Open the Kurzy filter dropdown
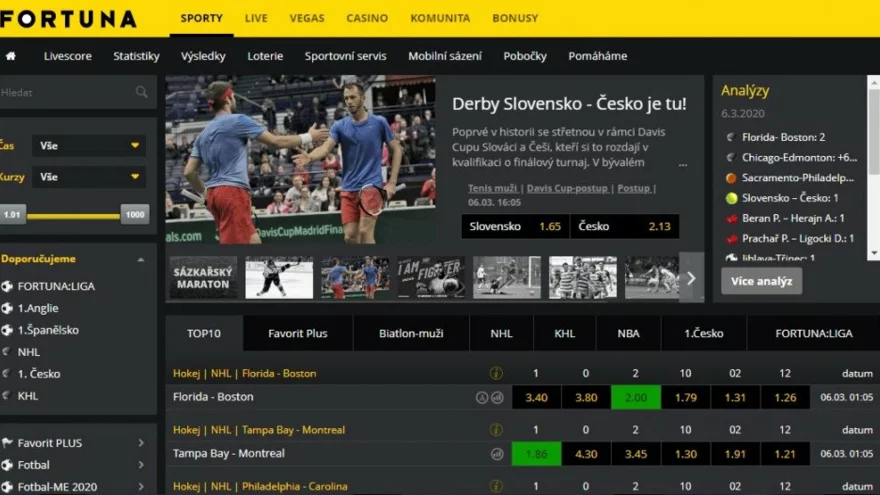This screenshot has height=495, width=880. 88,178
